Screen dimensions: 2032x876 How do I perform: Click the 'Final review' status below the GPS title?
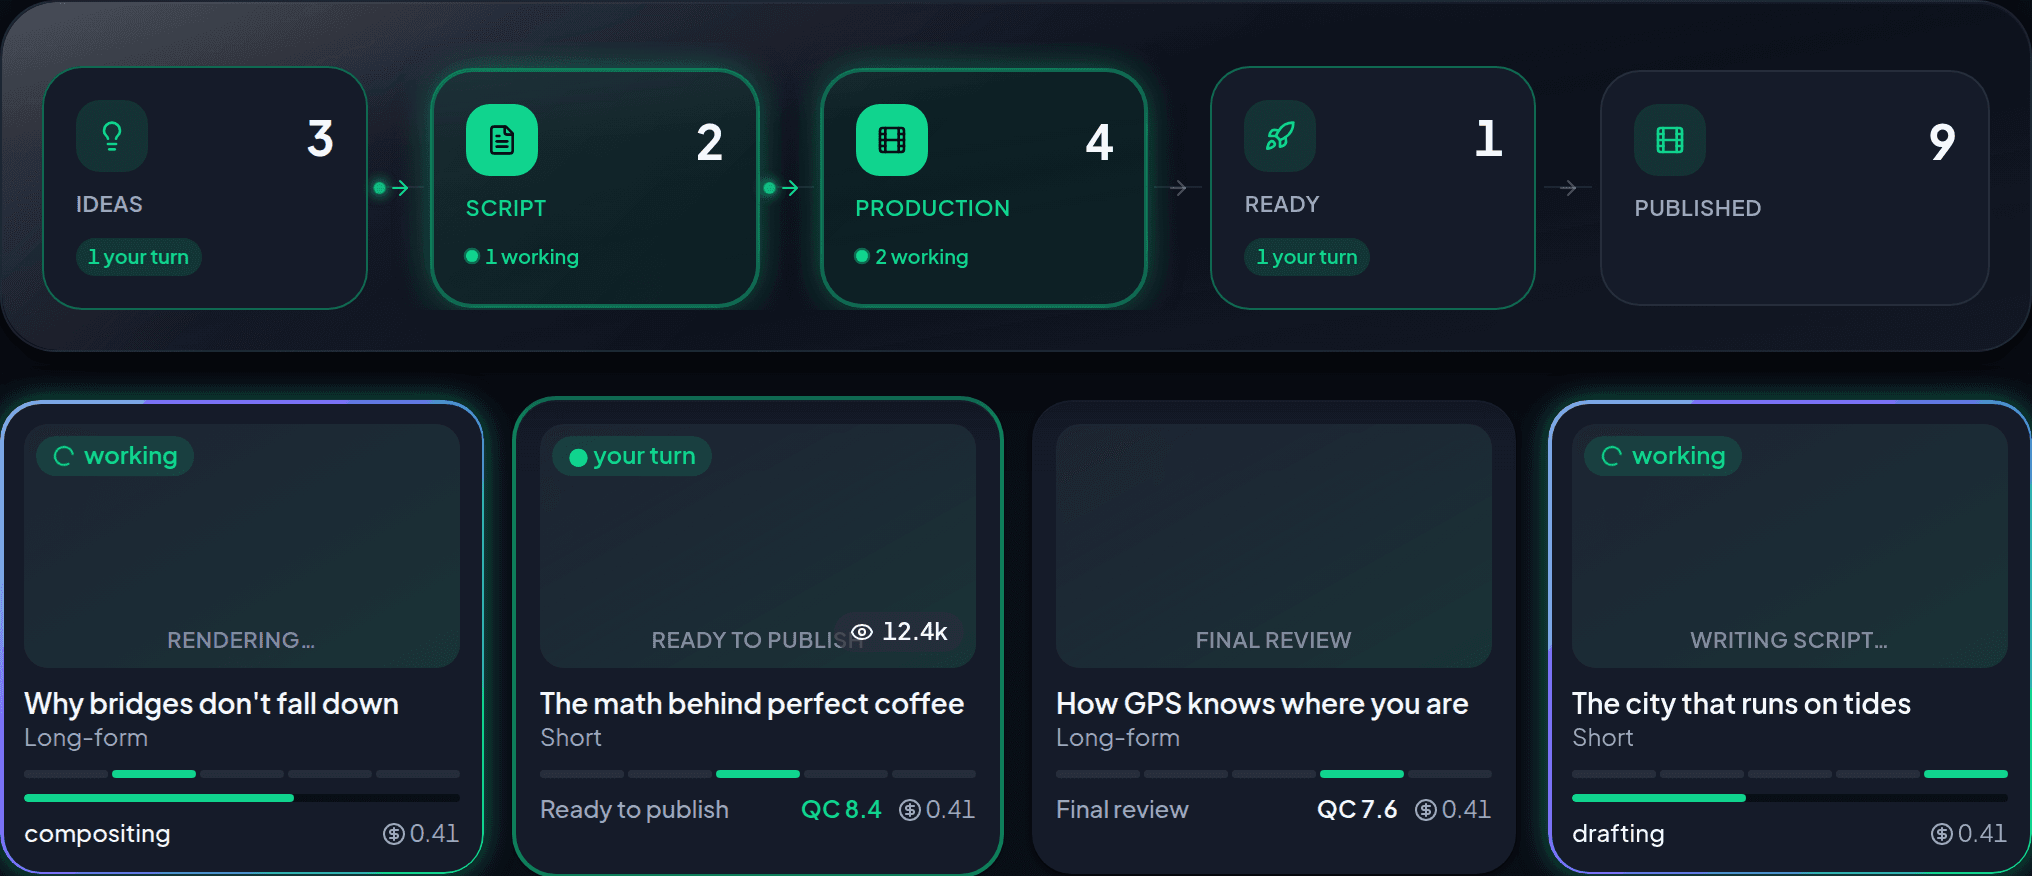(1122, 810)
